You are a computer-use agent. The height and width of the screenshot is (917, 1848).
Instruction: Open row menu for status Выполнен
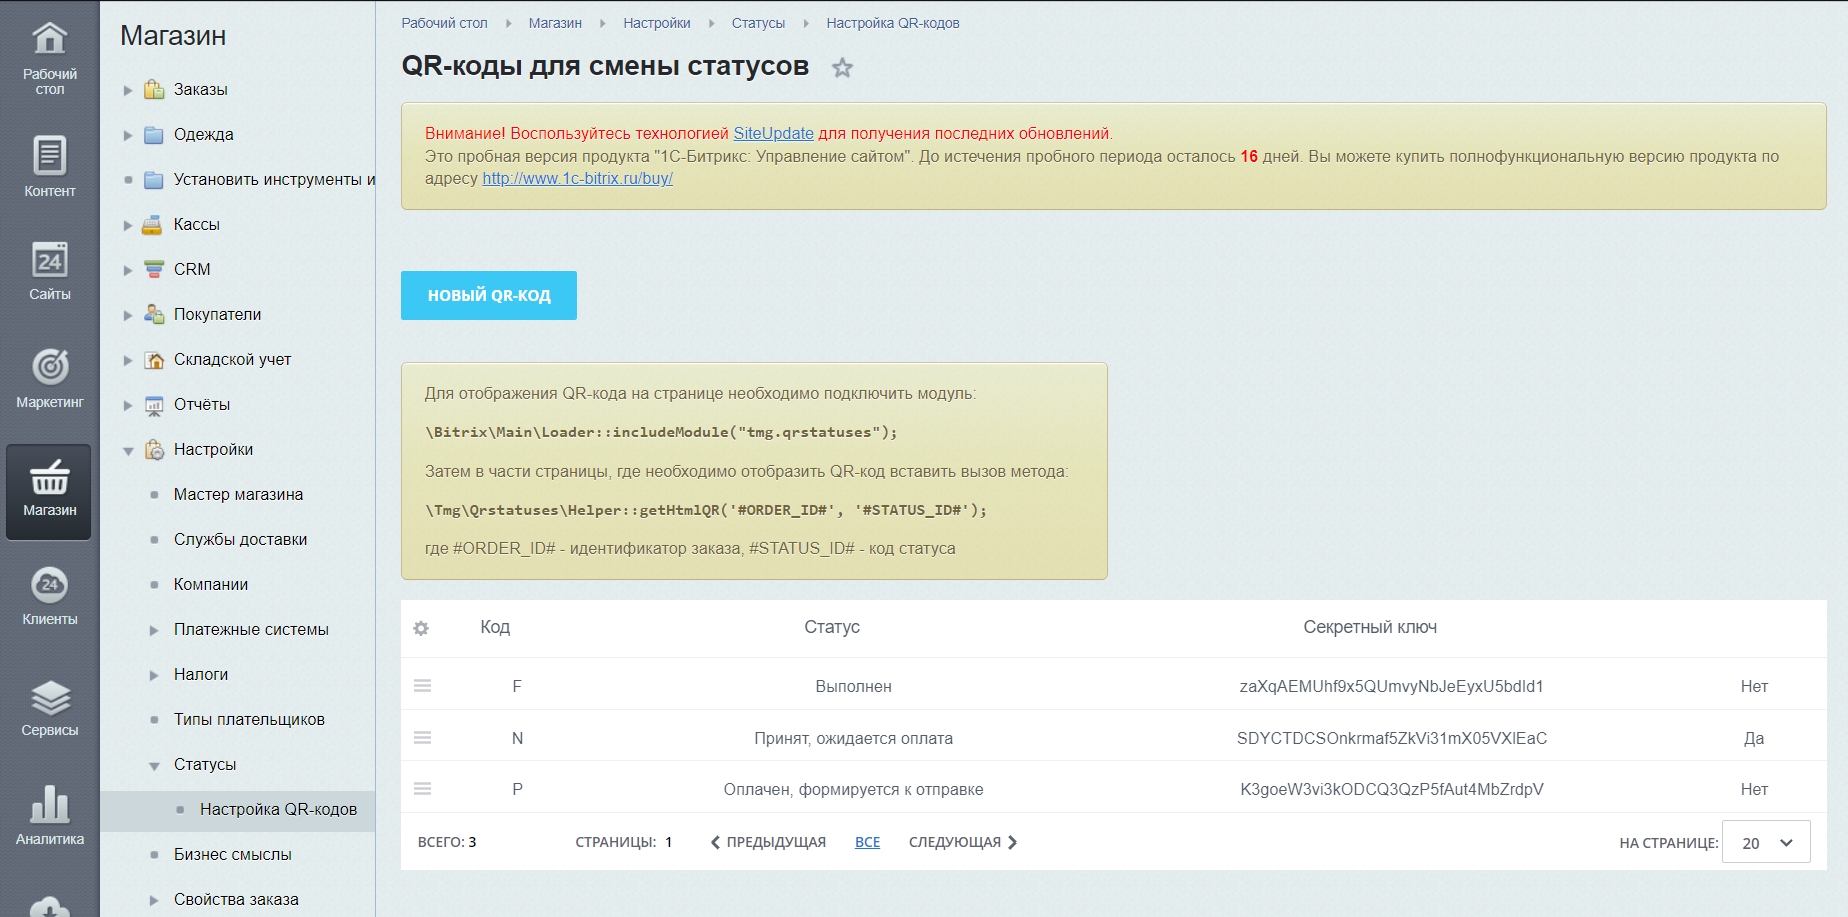(x=423, y=686)
